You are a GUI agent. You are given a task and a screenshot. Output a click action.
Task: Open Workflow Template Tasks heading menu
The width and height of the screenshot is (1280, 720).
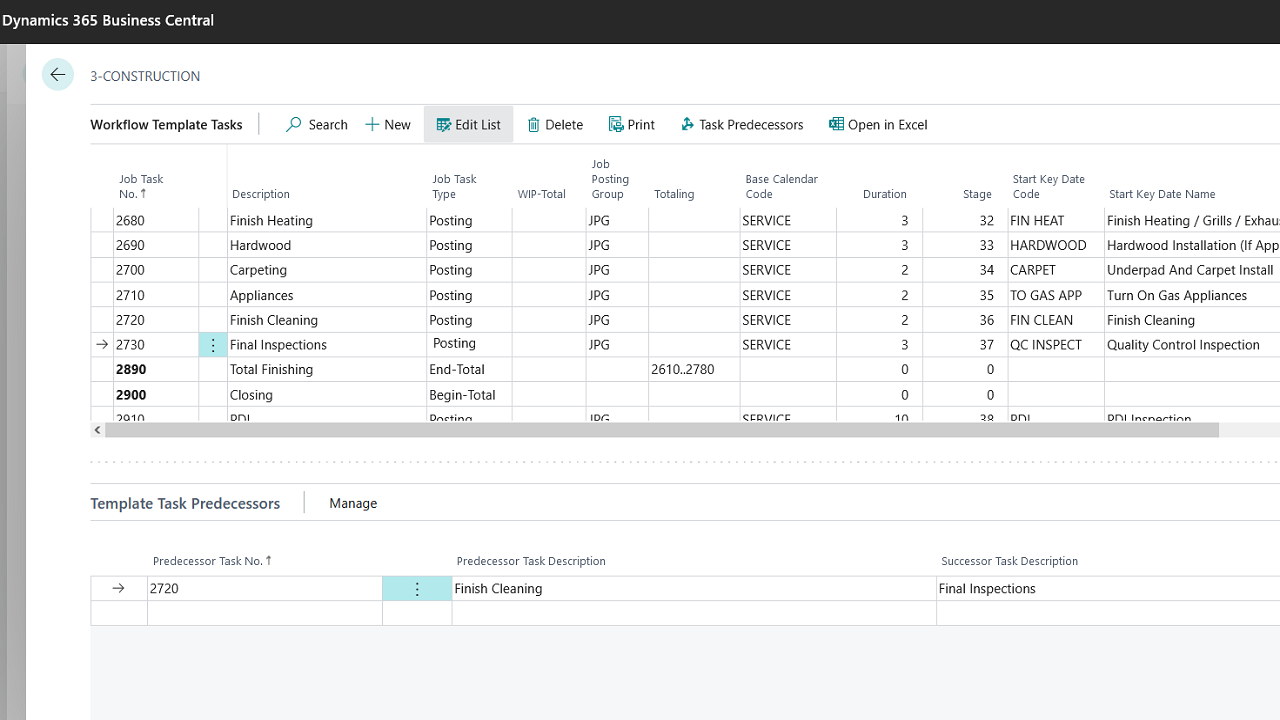pos(166,125)
